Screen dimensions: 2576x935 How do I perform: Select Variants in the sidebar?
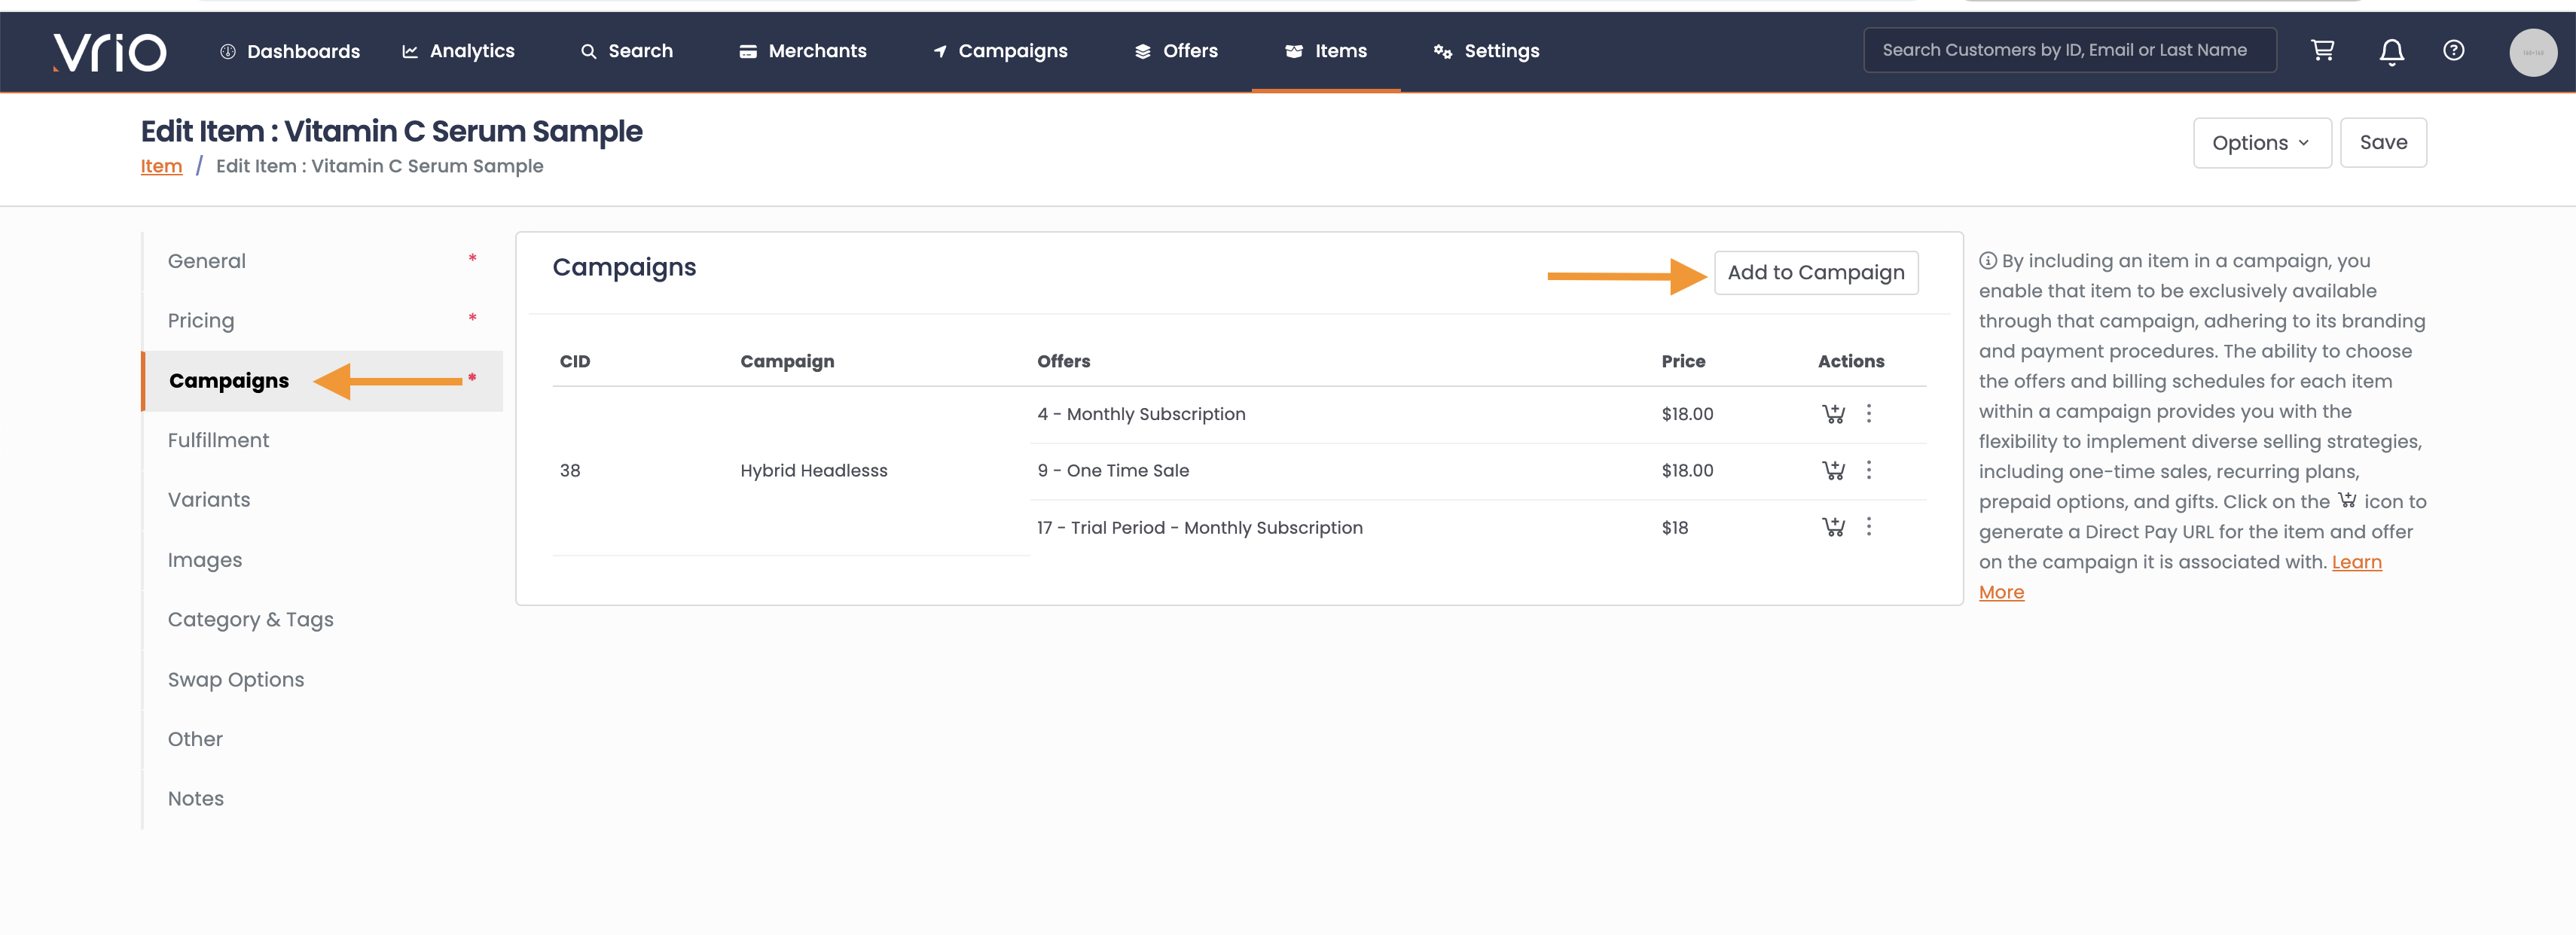pos(322,500)
